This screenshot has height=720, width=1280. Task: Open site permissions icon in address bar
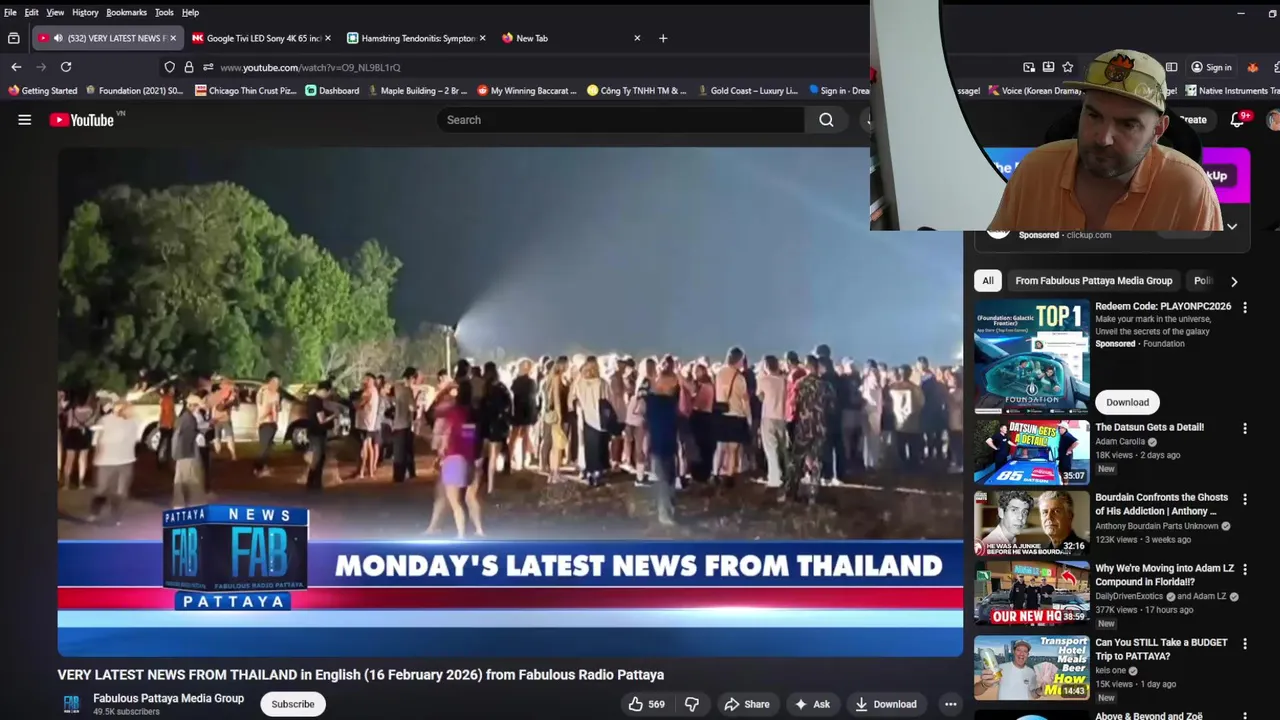click(x=208, y=67)
